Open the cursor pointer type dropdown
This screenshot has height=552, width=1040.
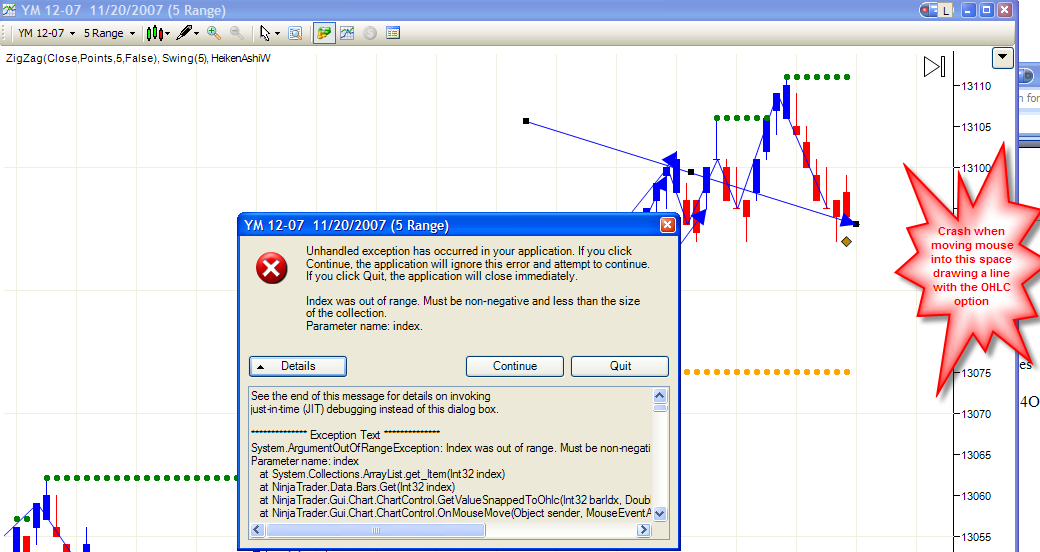point(269,33)
